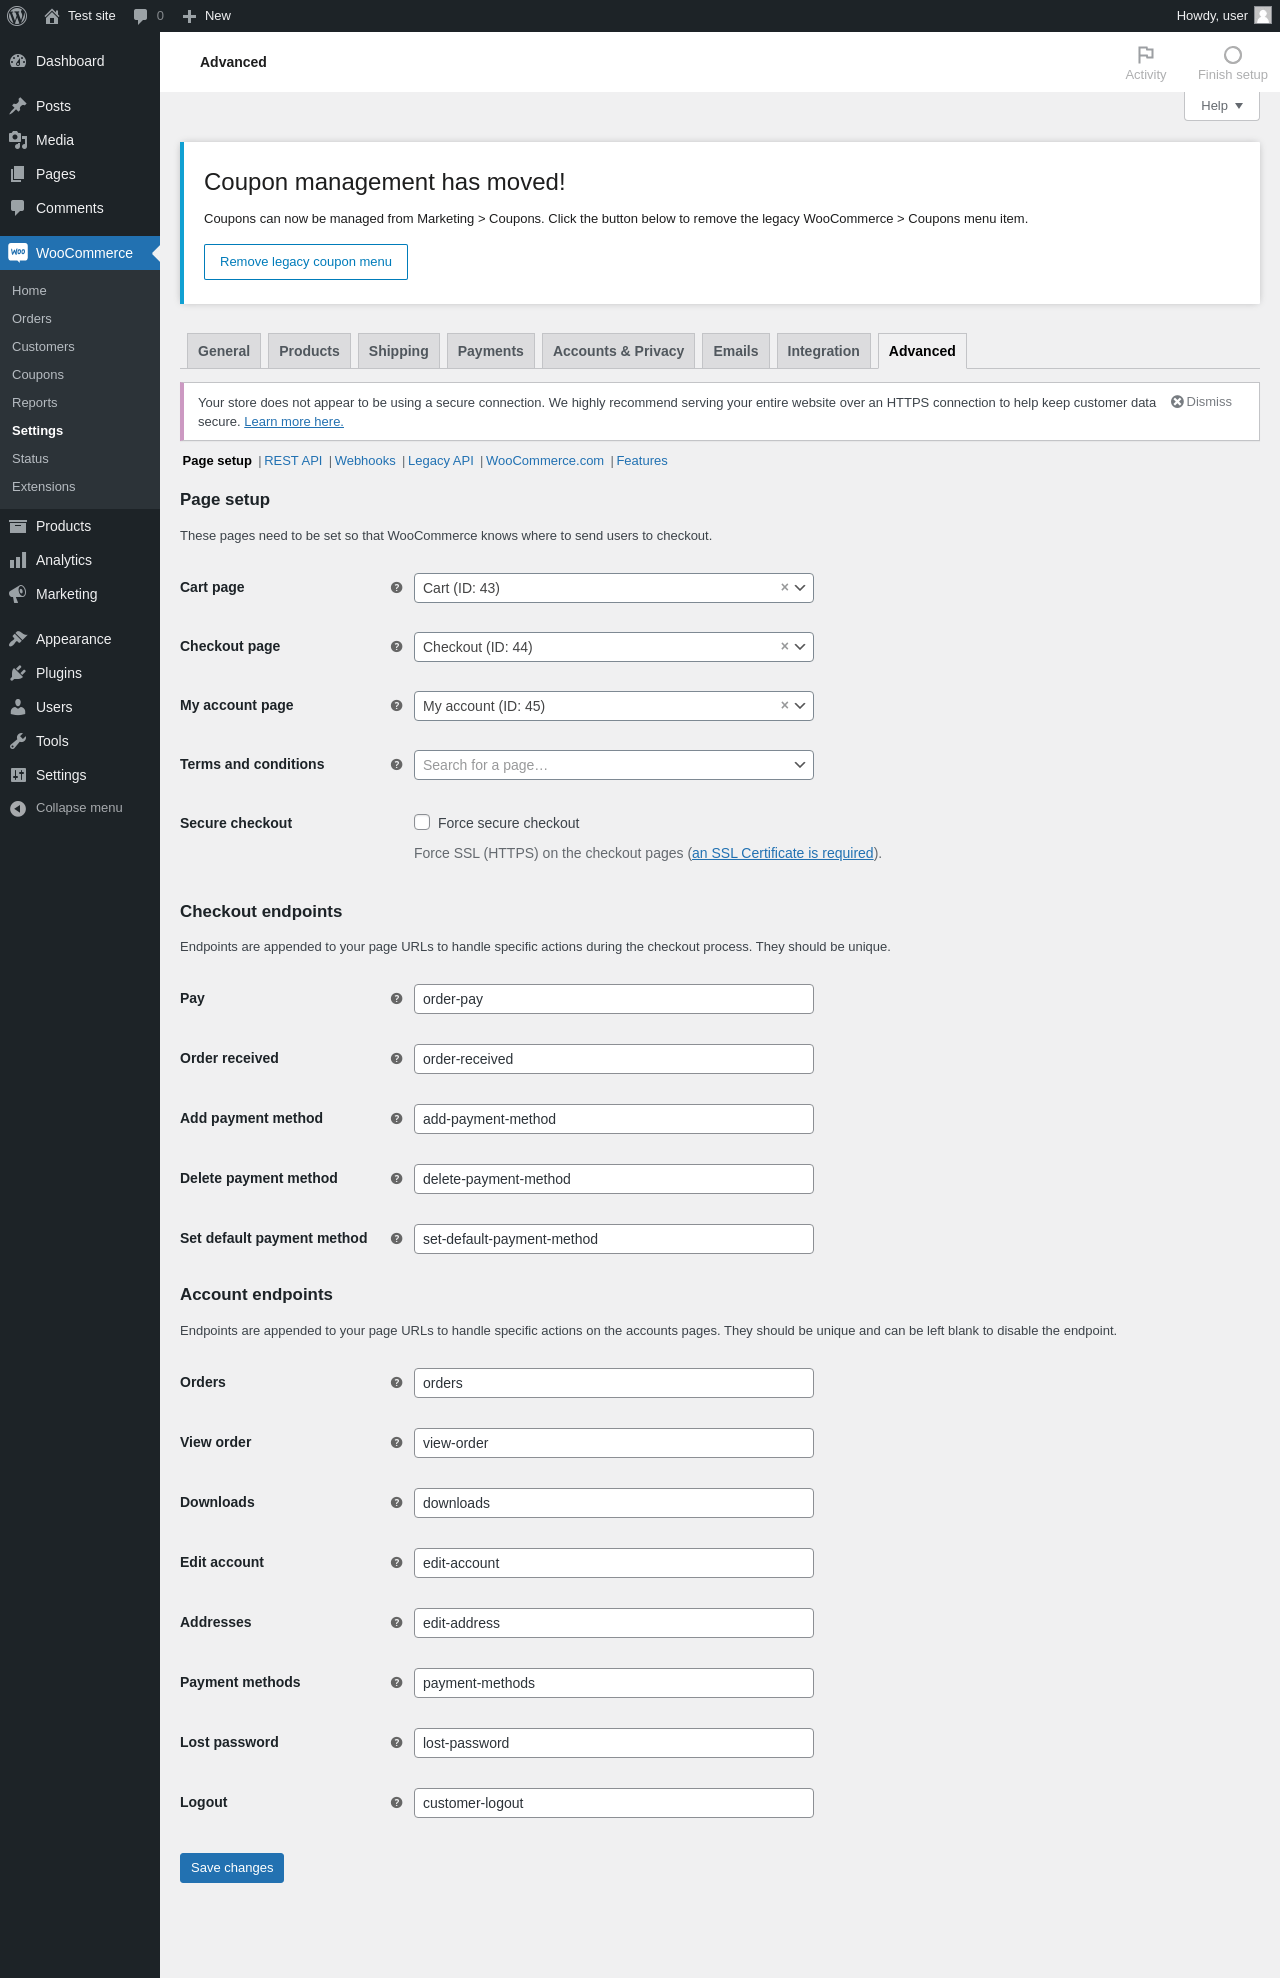Viewport: 1280px width, 1978px height.
Task: Switch to the Payments tab
Action: 491,351
